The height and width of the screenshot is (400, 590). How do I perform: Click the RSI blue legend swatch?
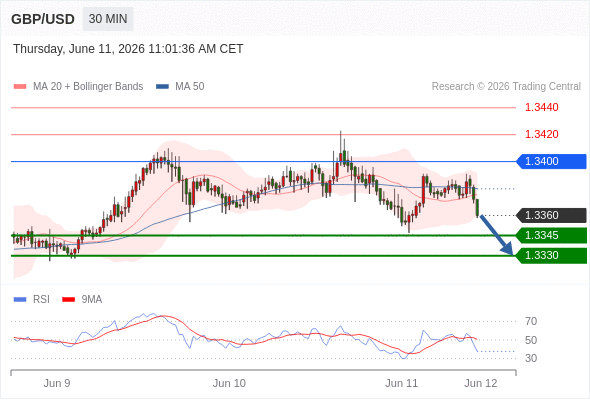click(20, 300)
